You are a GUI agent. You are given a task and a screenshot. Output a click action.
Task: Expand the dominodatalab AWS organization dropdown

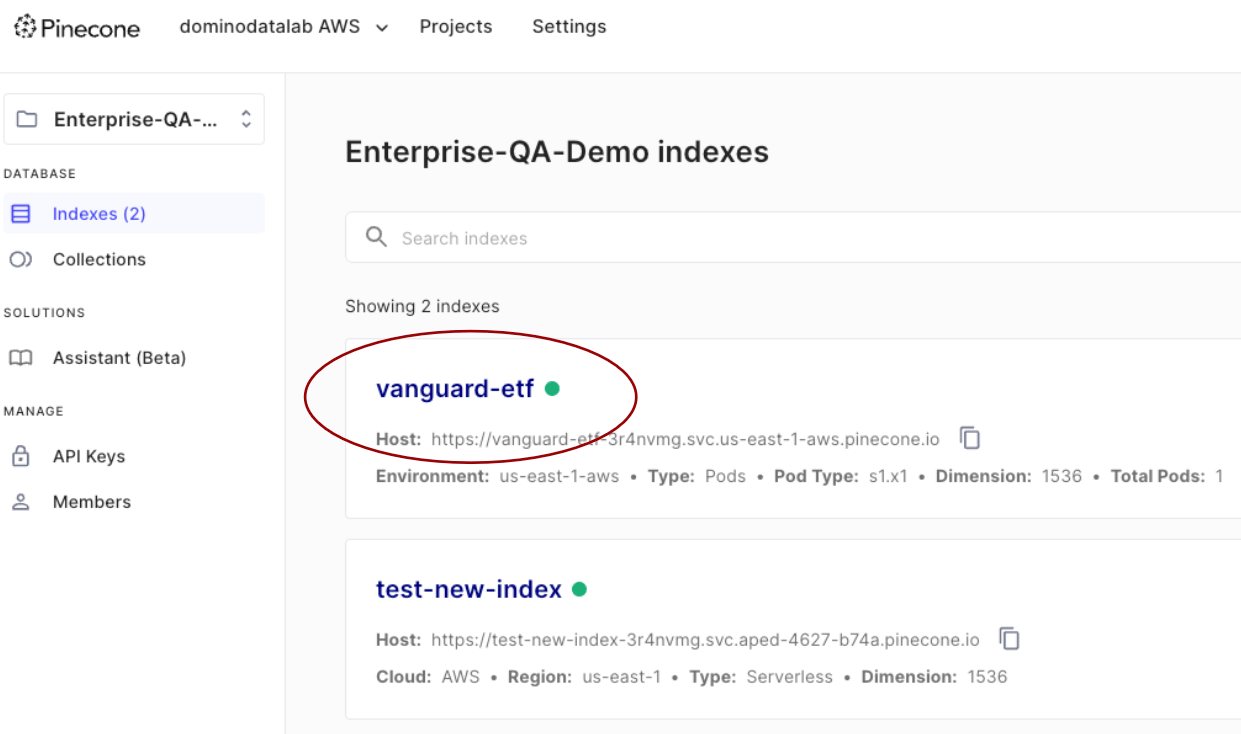283,27
